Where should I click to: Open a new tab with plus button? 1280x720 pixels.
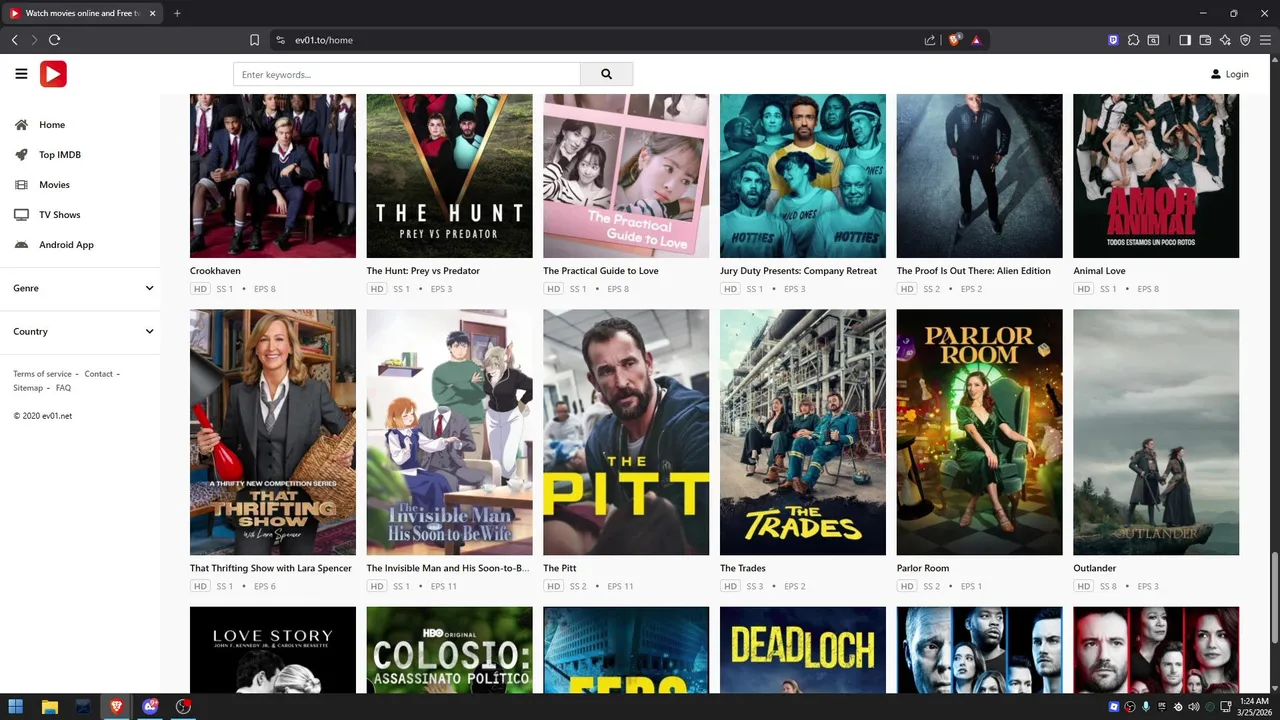pyautogui.click(x=177, y=13)
